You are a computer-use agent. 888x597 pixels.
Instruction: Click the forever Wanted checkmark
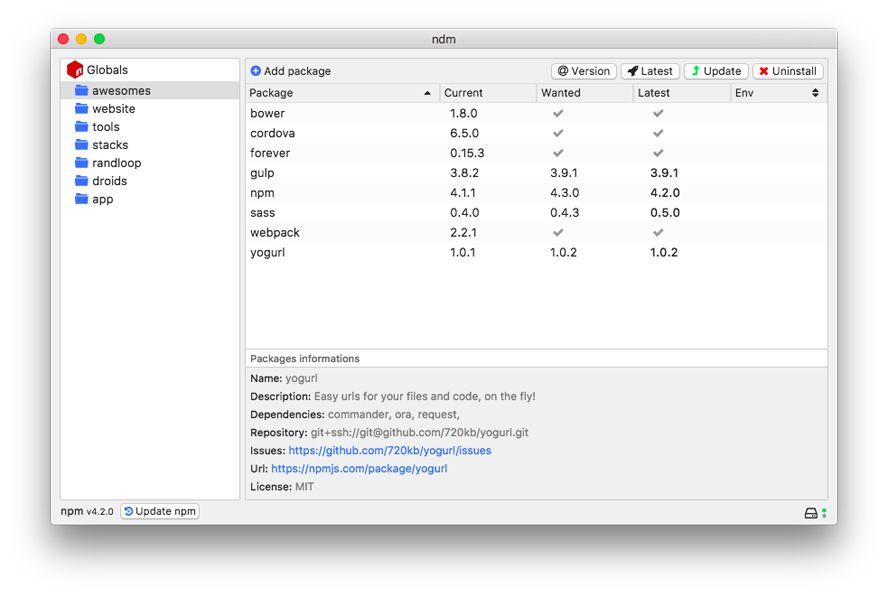558,153
